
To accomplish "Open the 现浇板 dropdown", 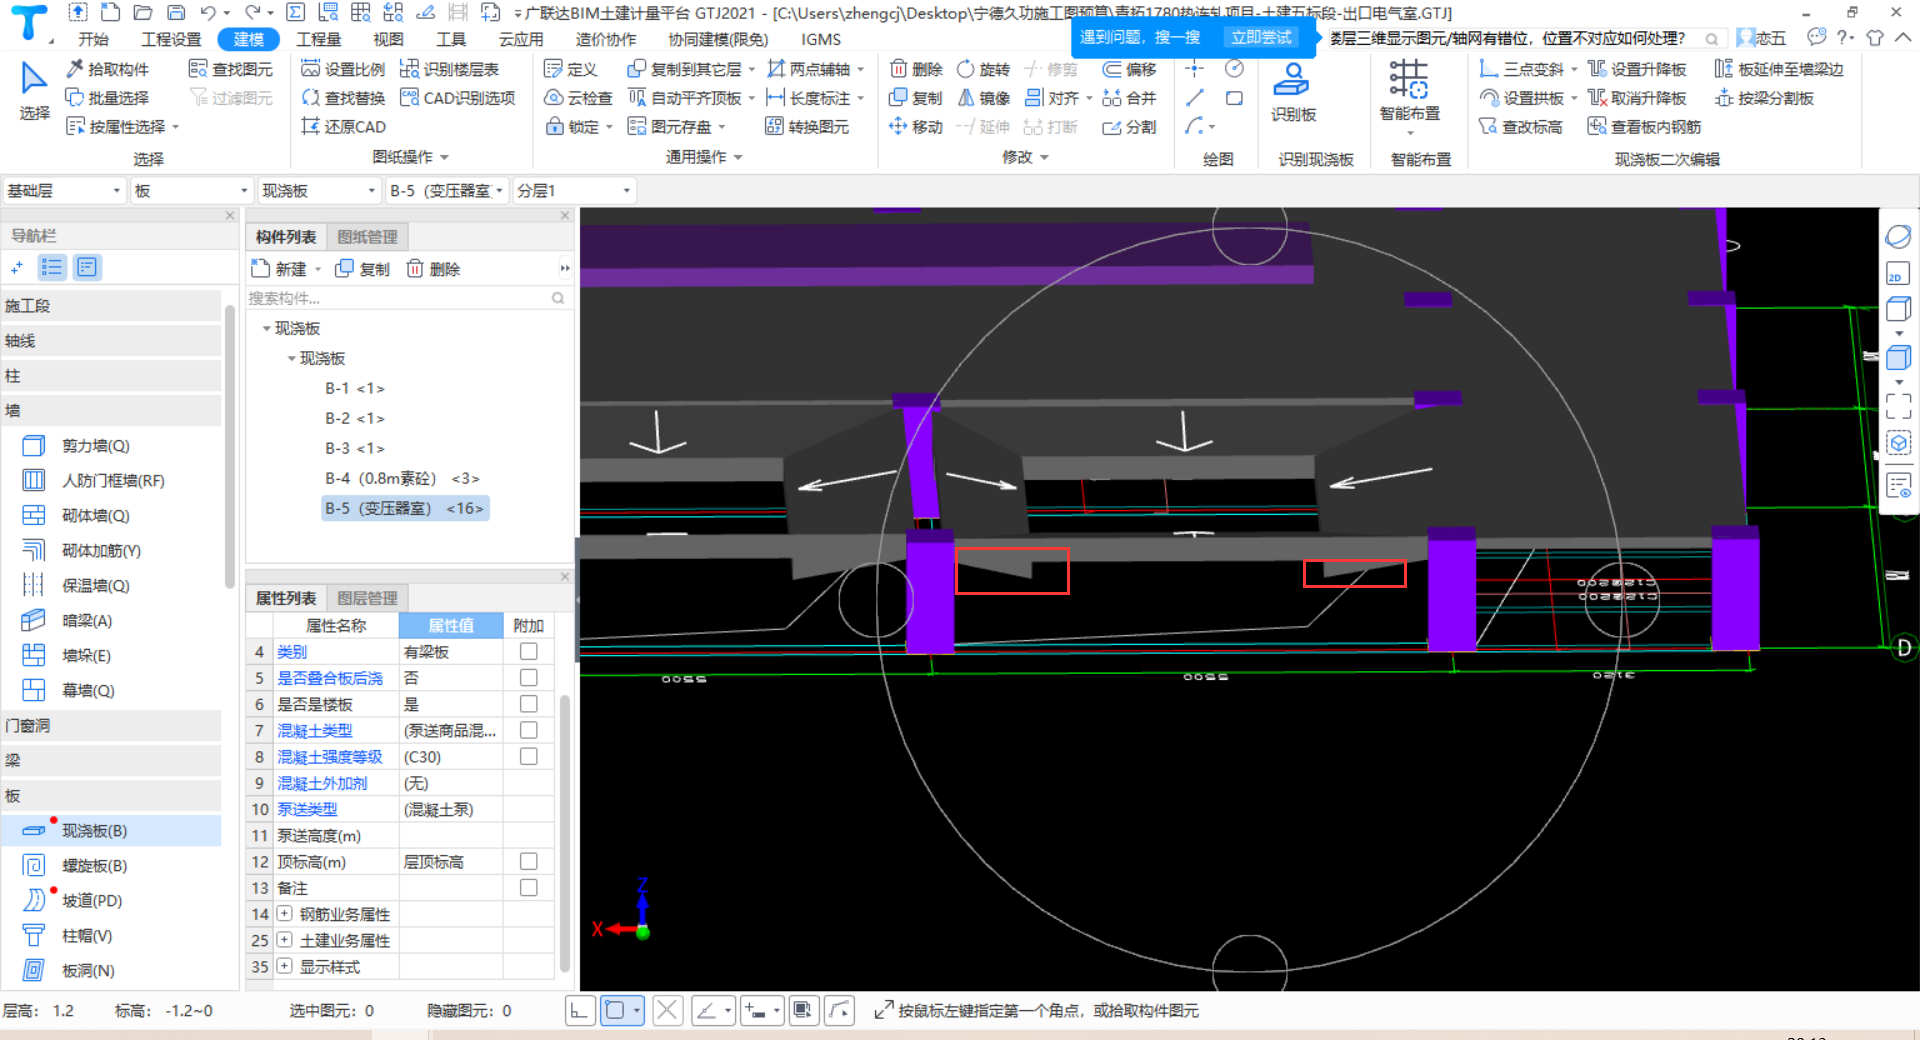I will (x=319, y=191).
